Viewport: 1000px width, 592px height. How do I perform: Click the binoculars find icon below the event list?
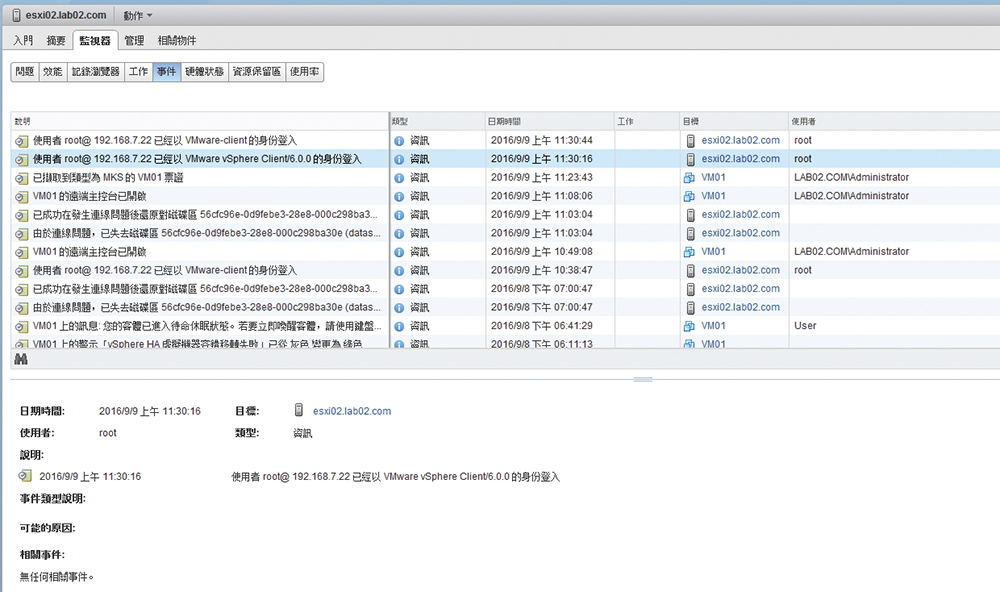[x=21, y=360]
